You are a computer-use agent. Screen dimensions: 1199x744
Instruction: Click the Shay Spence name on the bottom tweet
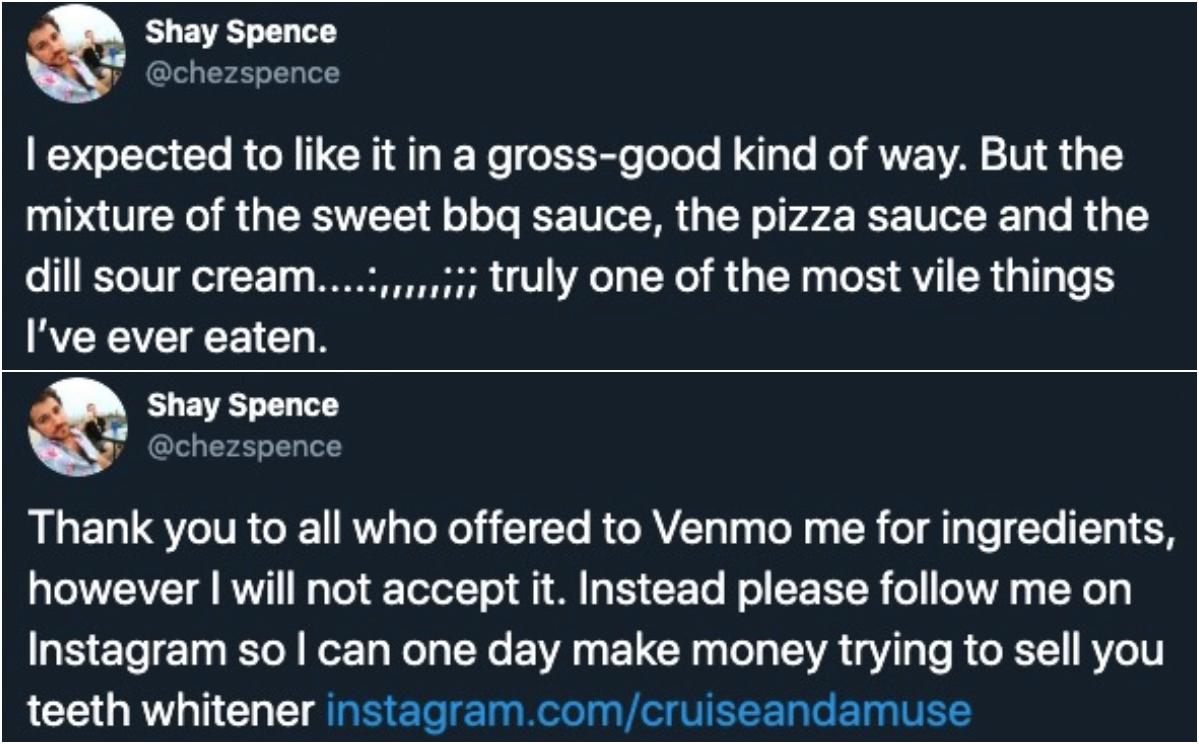[x=242, y=405]
